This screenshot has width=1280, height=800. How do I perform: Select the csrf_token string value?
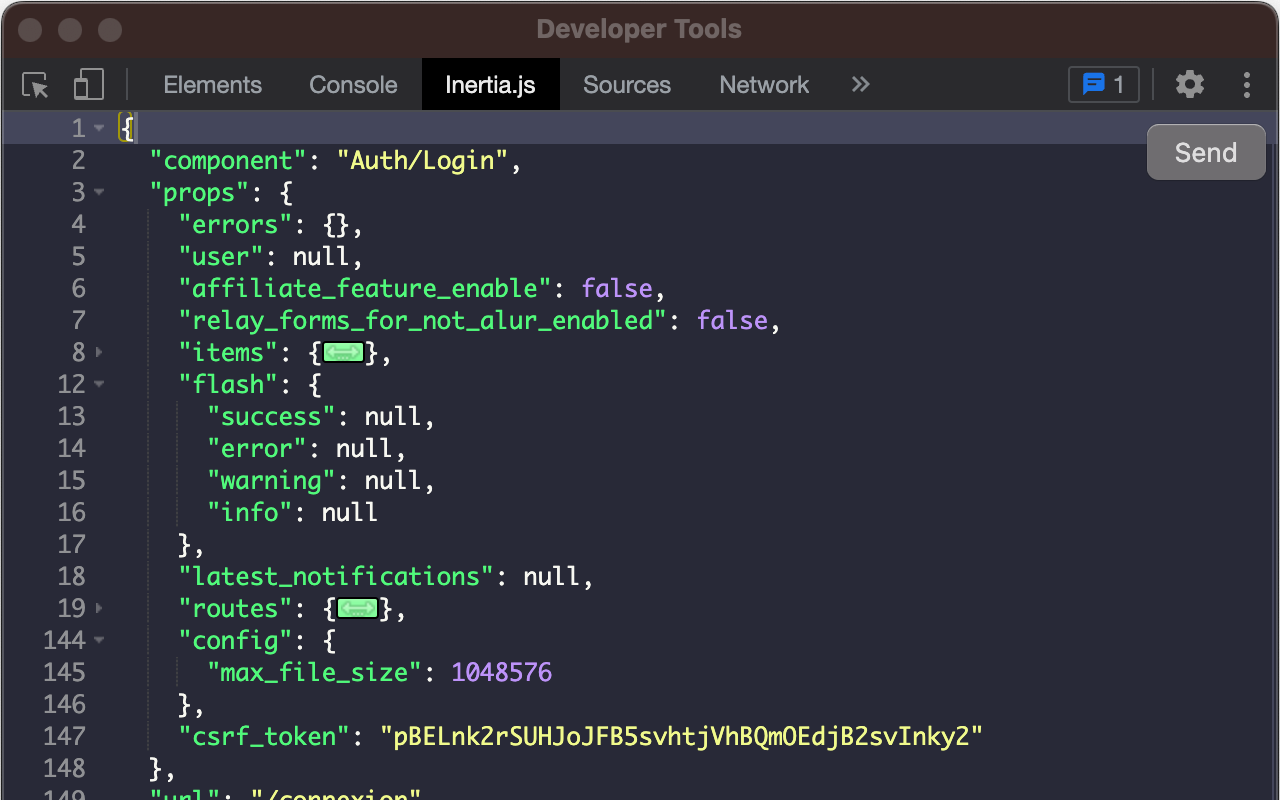[x=680, y=736]
